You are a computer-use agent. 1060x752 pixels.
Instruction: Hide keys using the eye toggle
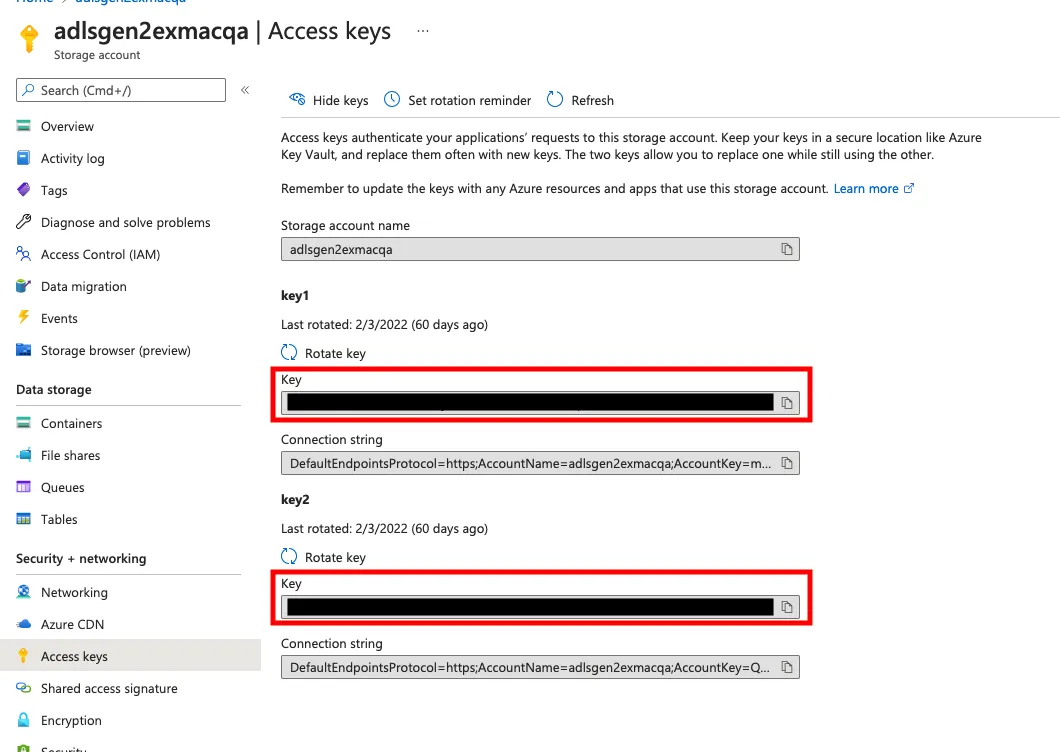[x=328, y=100]
